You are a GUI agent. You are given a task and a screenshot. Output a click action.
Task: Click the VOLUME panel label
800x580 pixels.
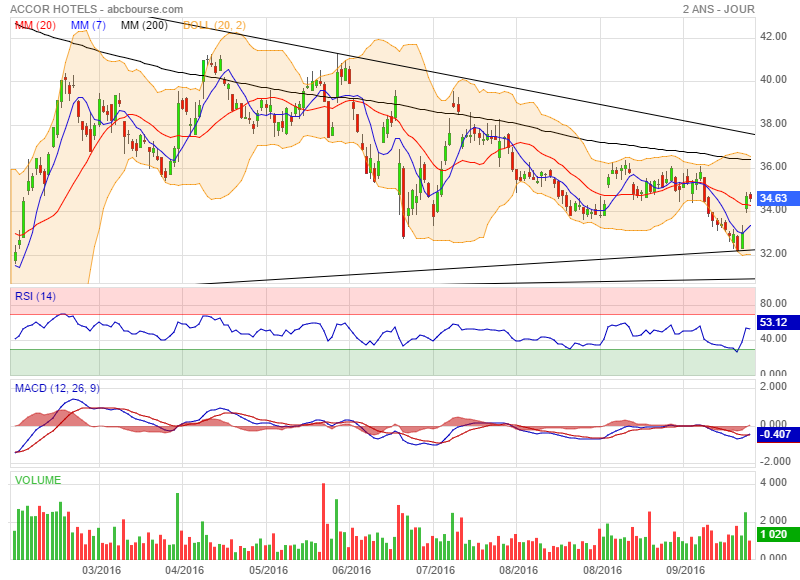pyautogui.click(x=38, y=480)
